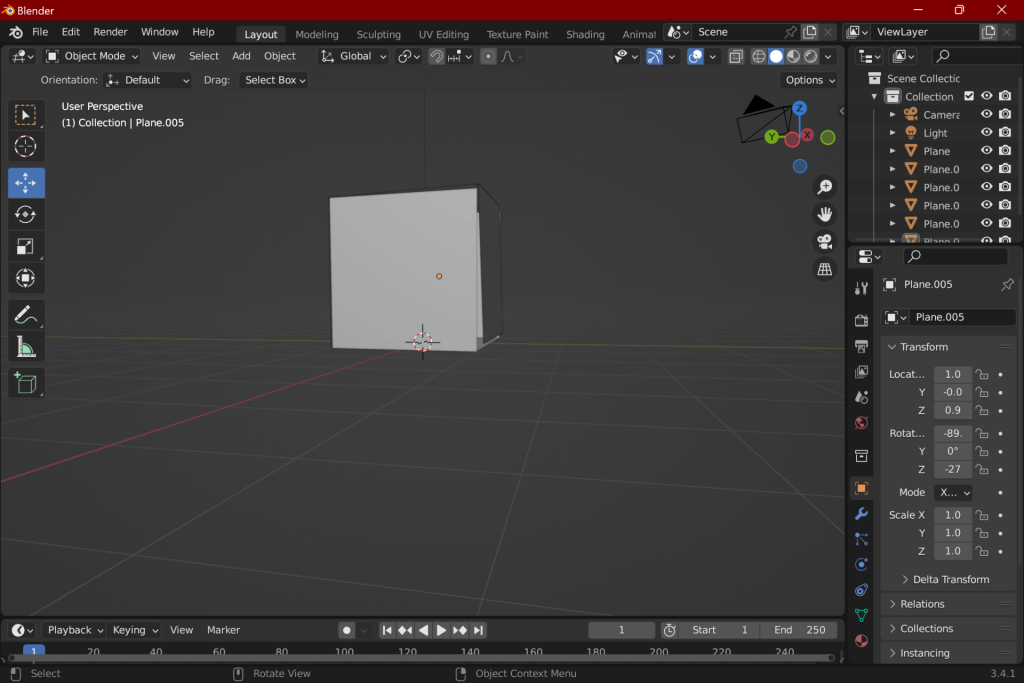Viewport: 1024px width, 683px height.
Task: Open rotation Mode dropdown
Action: [x=955, y=492]
